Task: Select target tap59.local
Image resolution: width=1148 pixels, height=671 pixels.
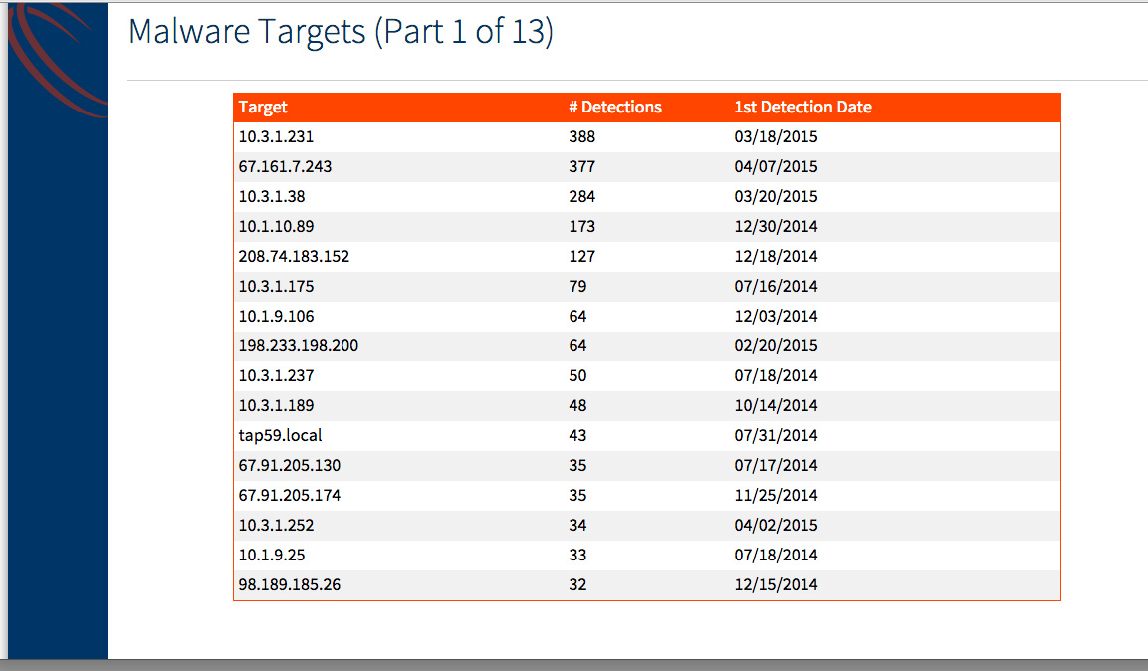Action: (x=280, y=435)
